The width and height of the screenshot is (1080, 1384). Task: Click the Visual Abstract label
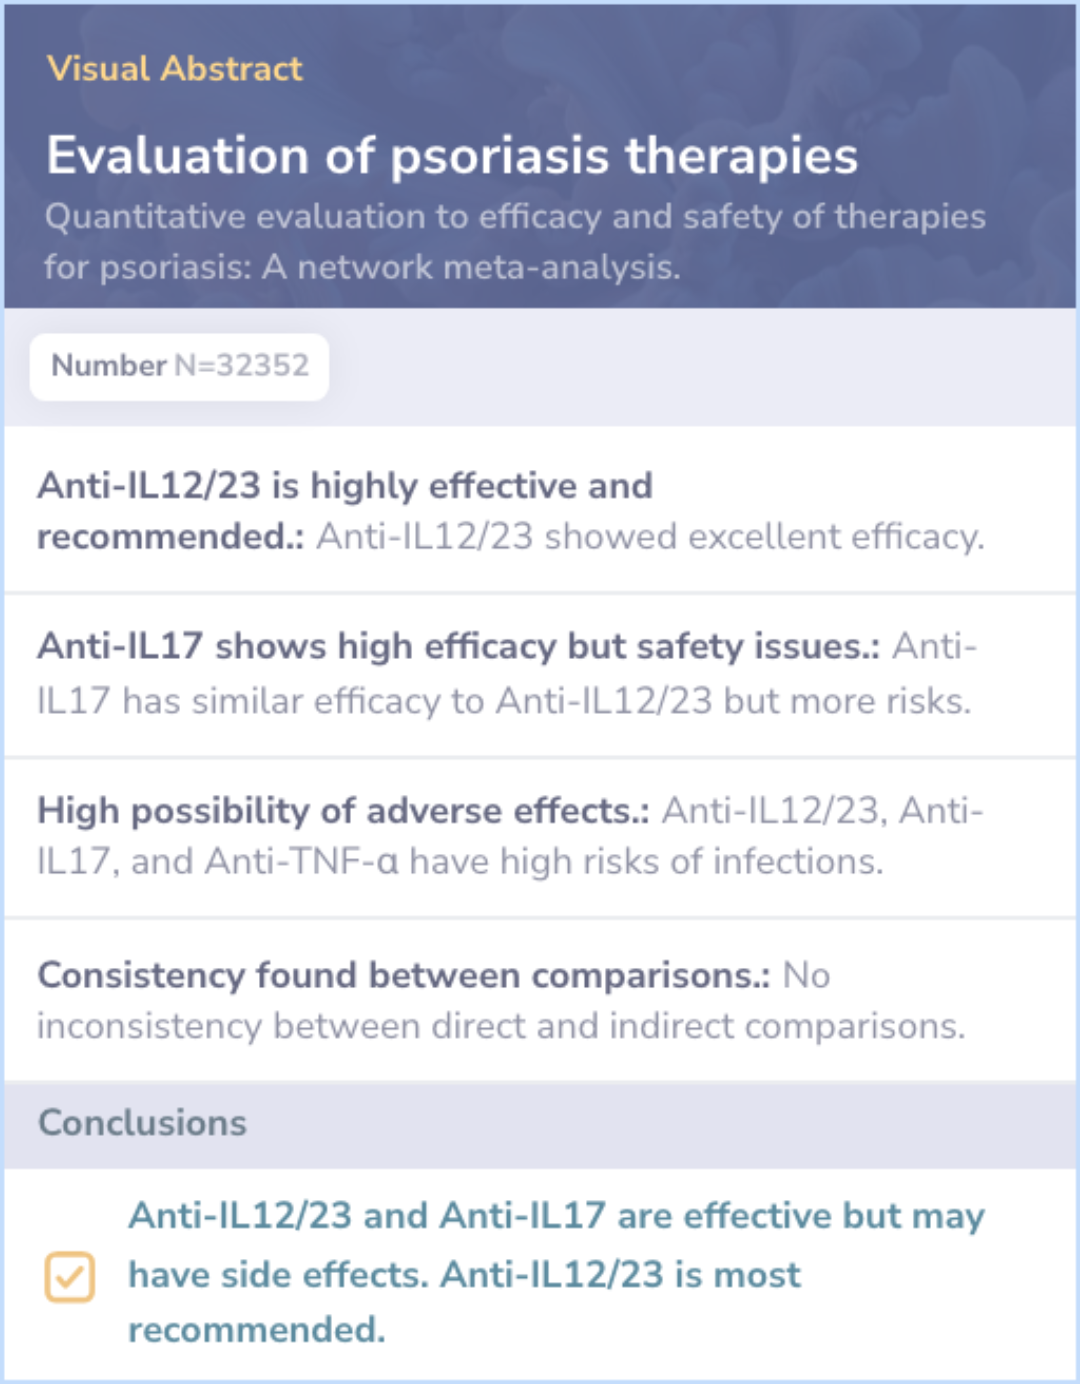tap(174, 69)
